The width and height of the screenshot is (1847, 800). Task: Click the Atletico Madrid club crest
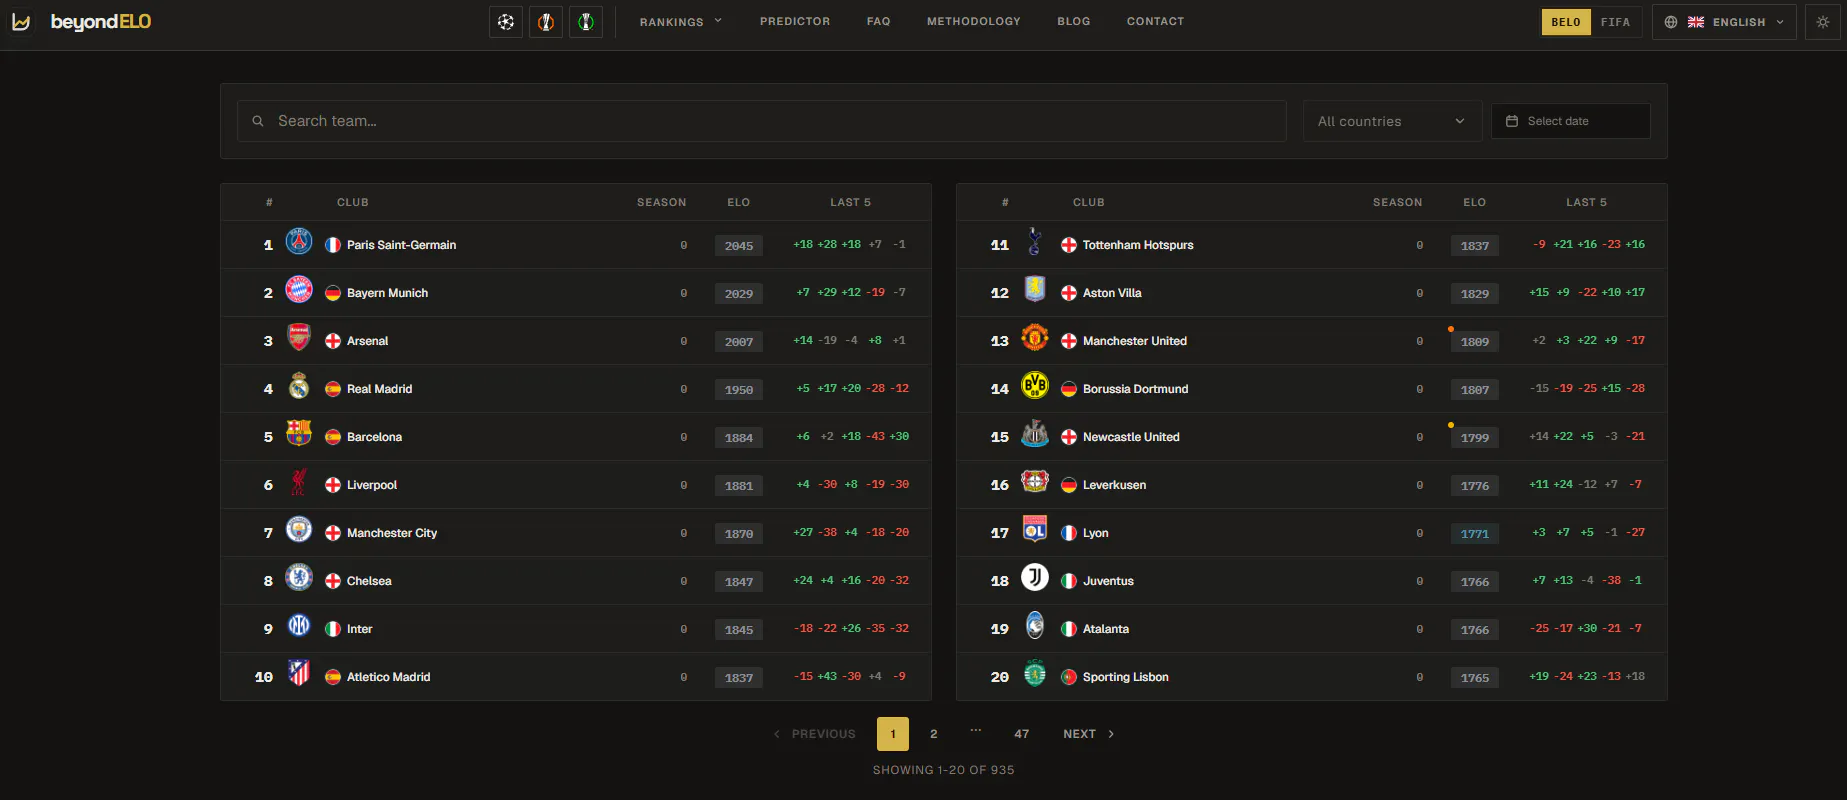pyautogui.click(x=299, y=673)
